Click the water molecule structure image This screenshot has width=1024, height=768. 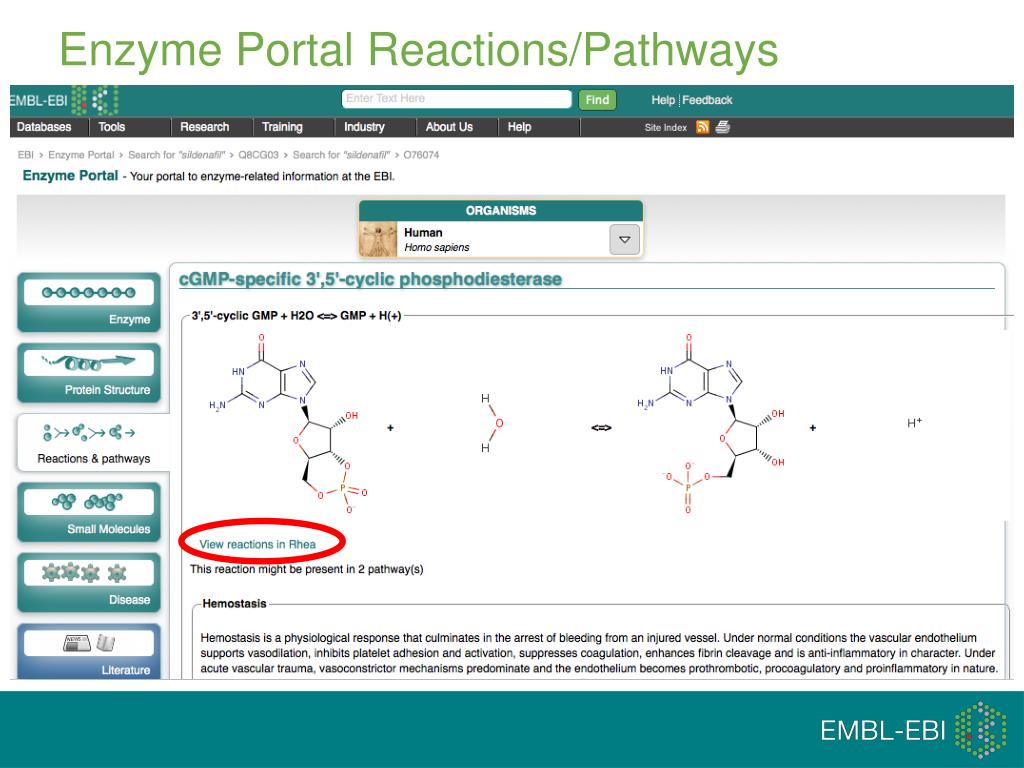492,423
